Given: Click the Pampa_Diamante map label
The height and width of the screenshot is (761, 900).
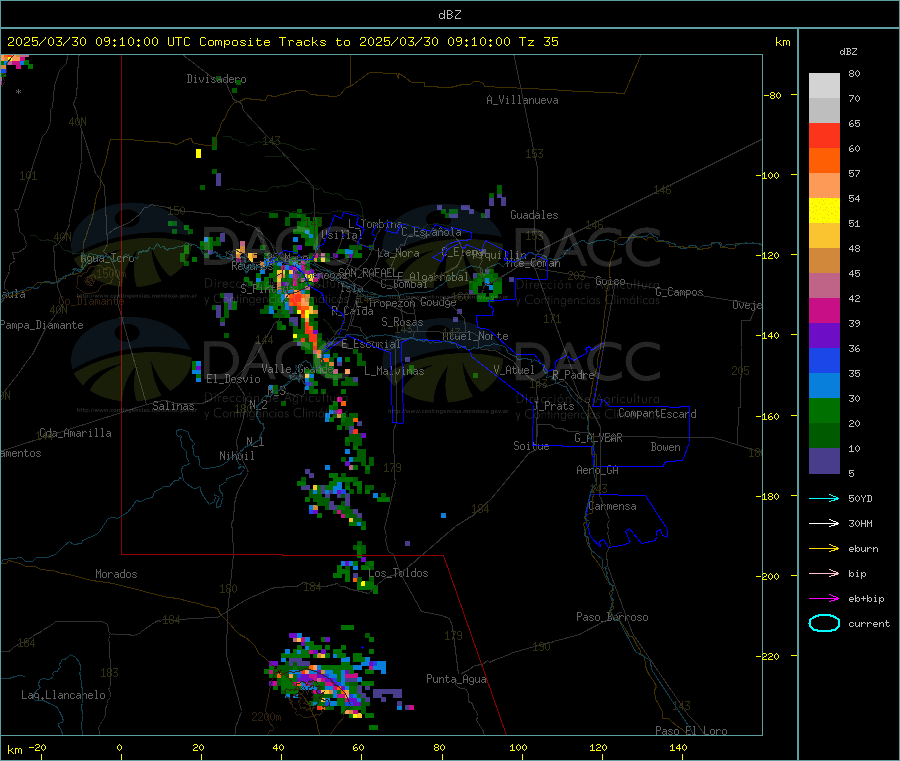Looking at the screenshot, I should point(42,325).
